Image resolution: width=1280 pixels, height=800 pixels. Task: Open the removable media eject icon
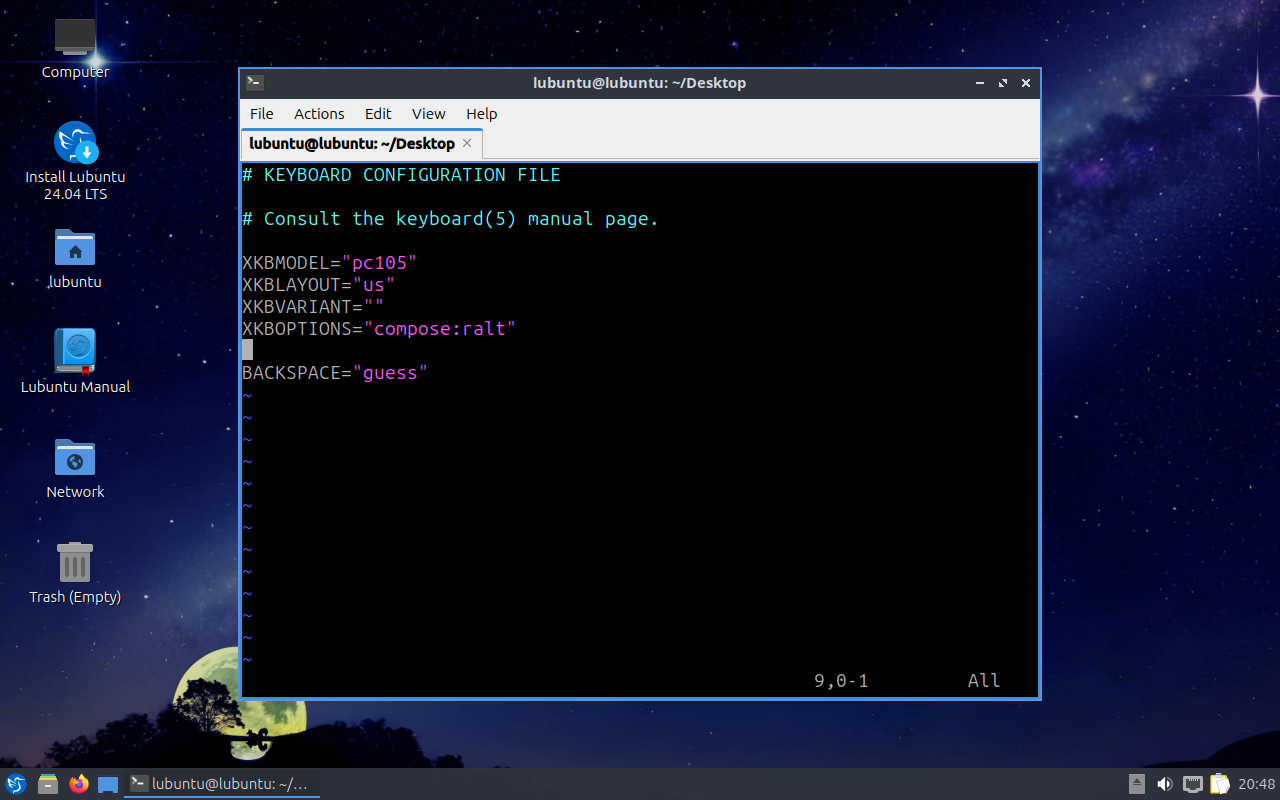click(x=1137, y=784)
